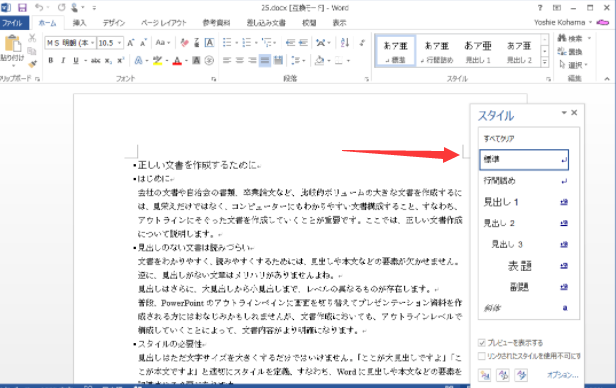Apply 表題 style from Styles pane
This screenshot has width=616, height=388.
click(x=524, y=266)
